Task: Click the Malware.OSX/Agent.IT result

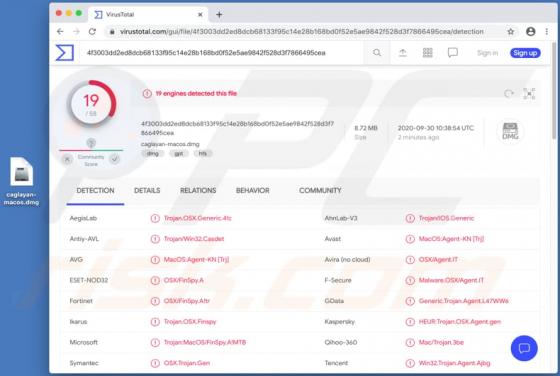Action: point(451,280)
